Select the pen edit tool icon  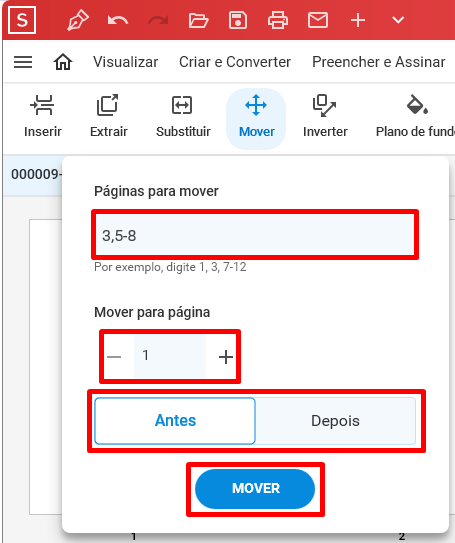pos(78,20)
